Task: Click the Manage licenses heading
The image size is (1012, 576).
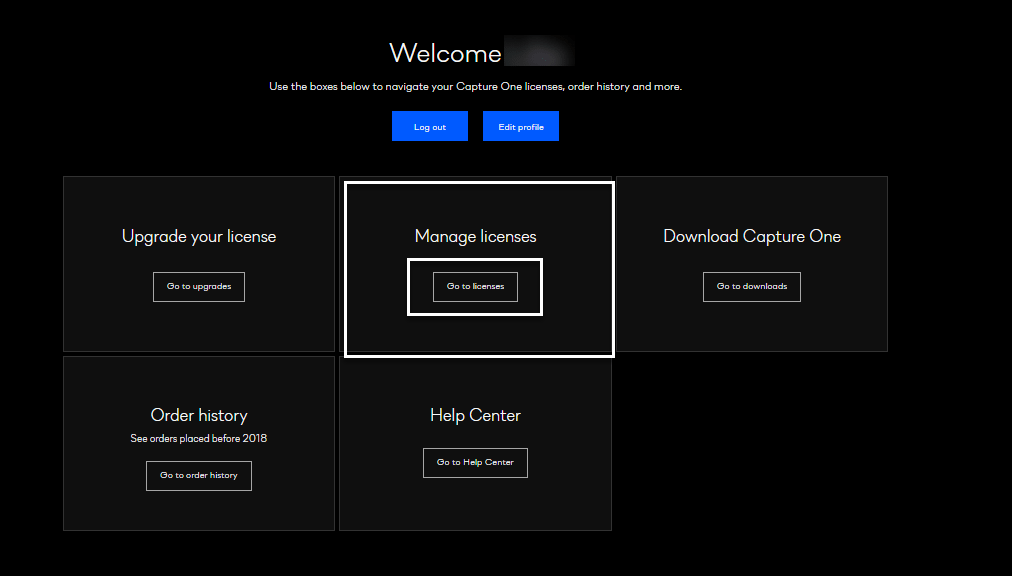Action: pyautogui.click(x=474, y=236)
